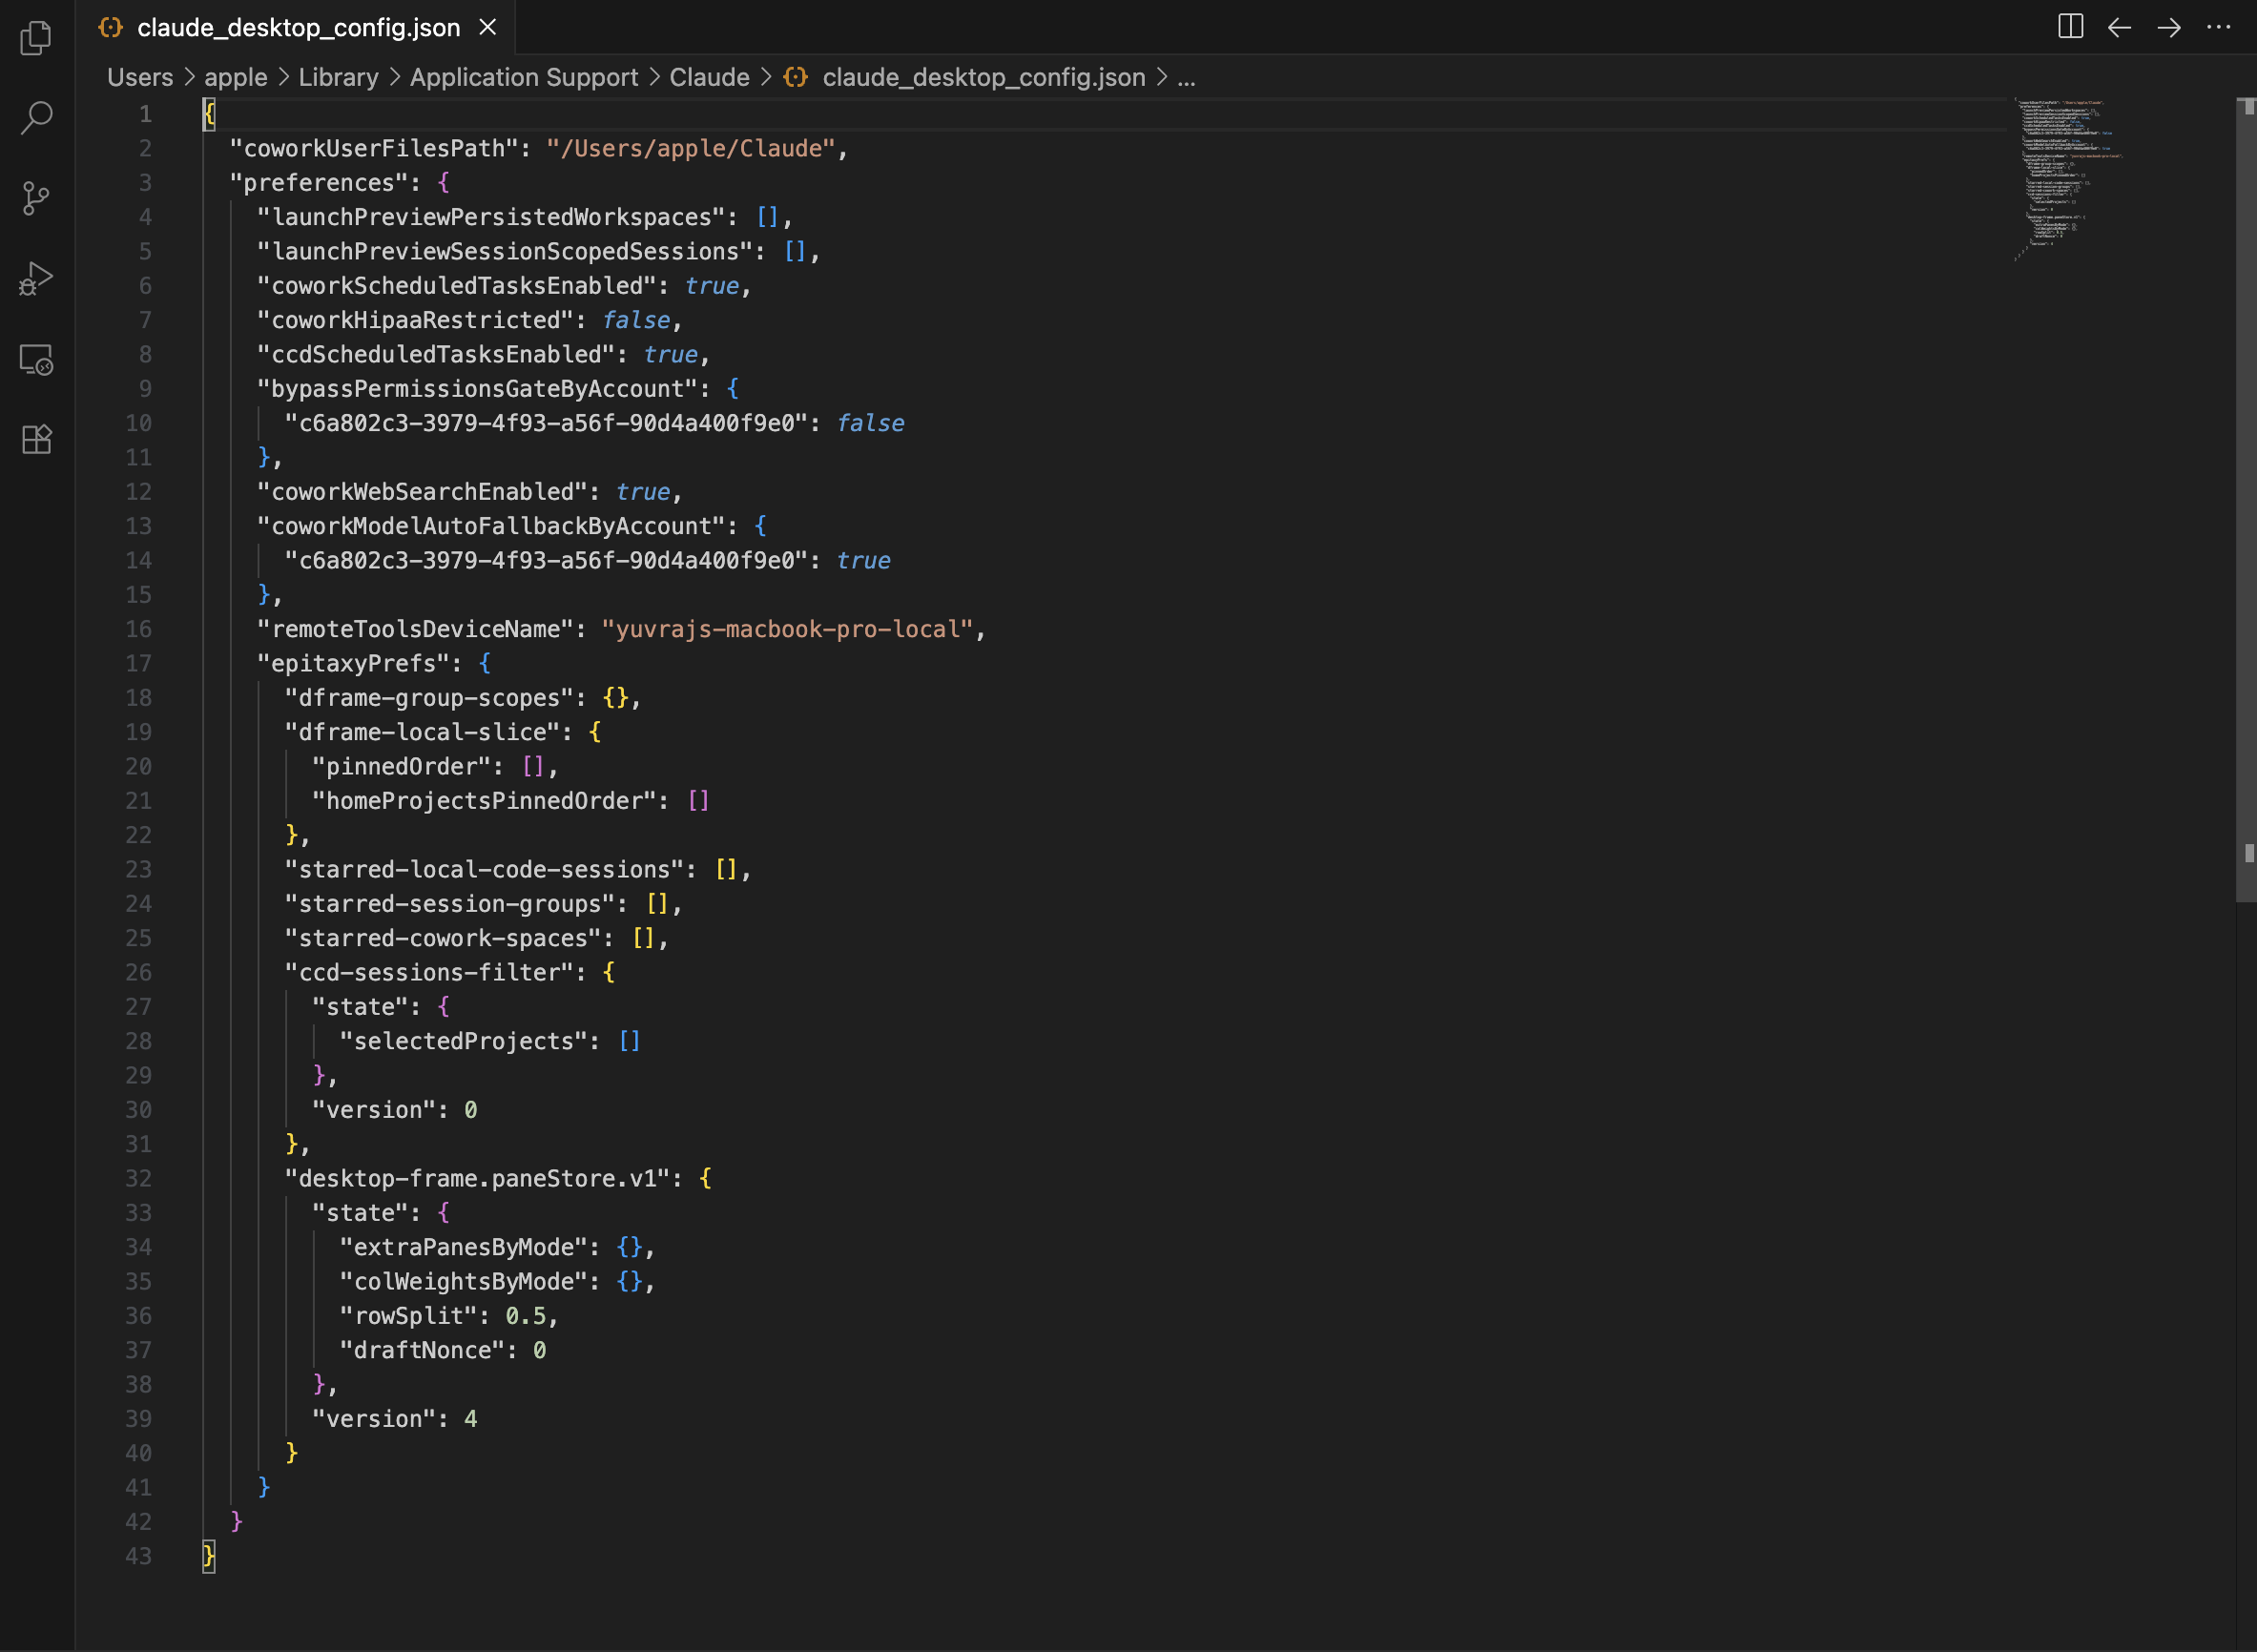This screenshot has width=2257, height=1652.
Task: Click "launchPreviewPersistedWorkspaces" key
Action: coord(491,217)
